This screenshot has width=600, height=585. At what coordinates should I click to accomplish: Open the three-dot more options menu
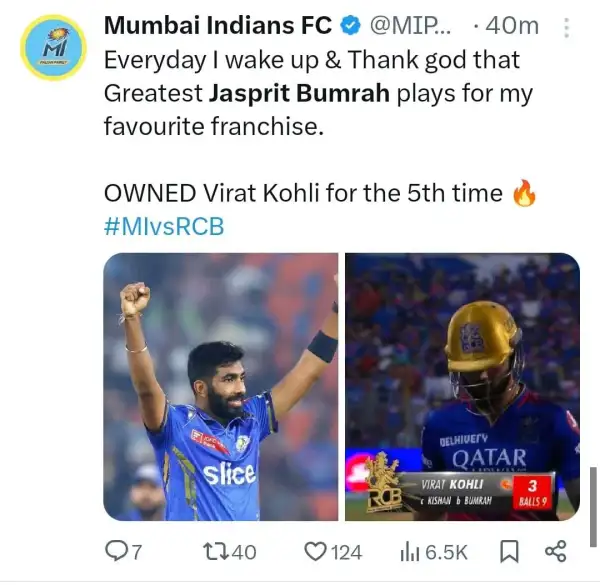pos(567,28)
